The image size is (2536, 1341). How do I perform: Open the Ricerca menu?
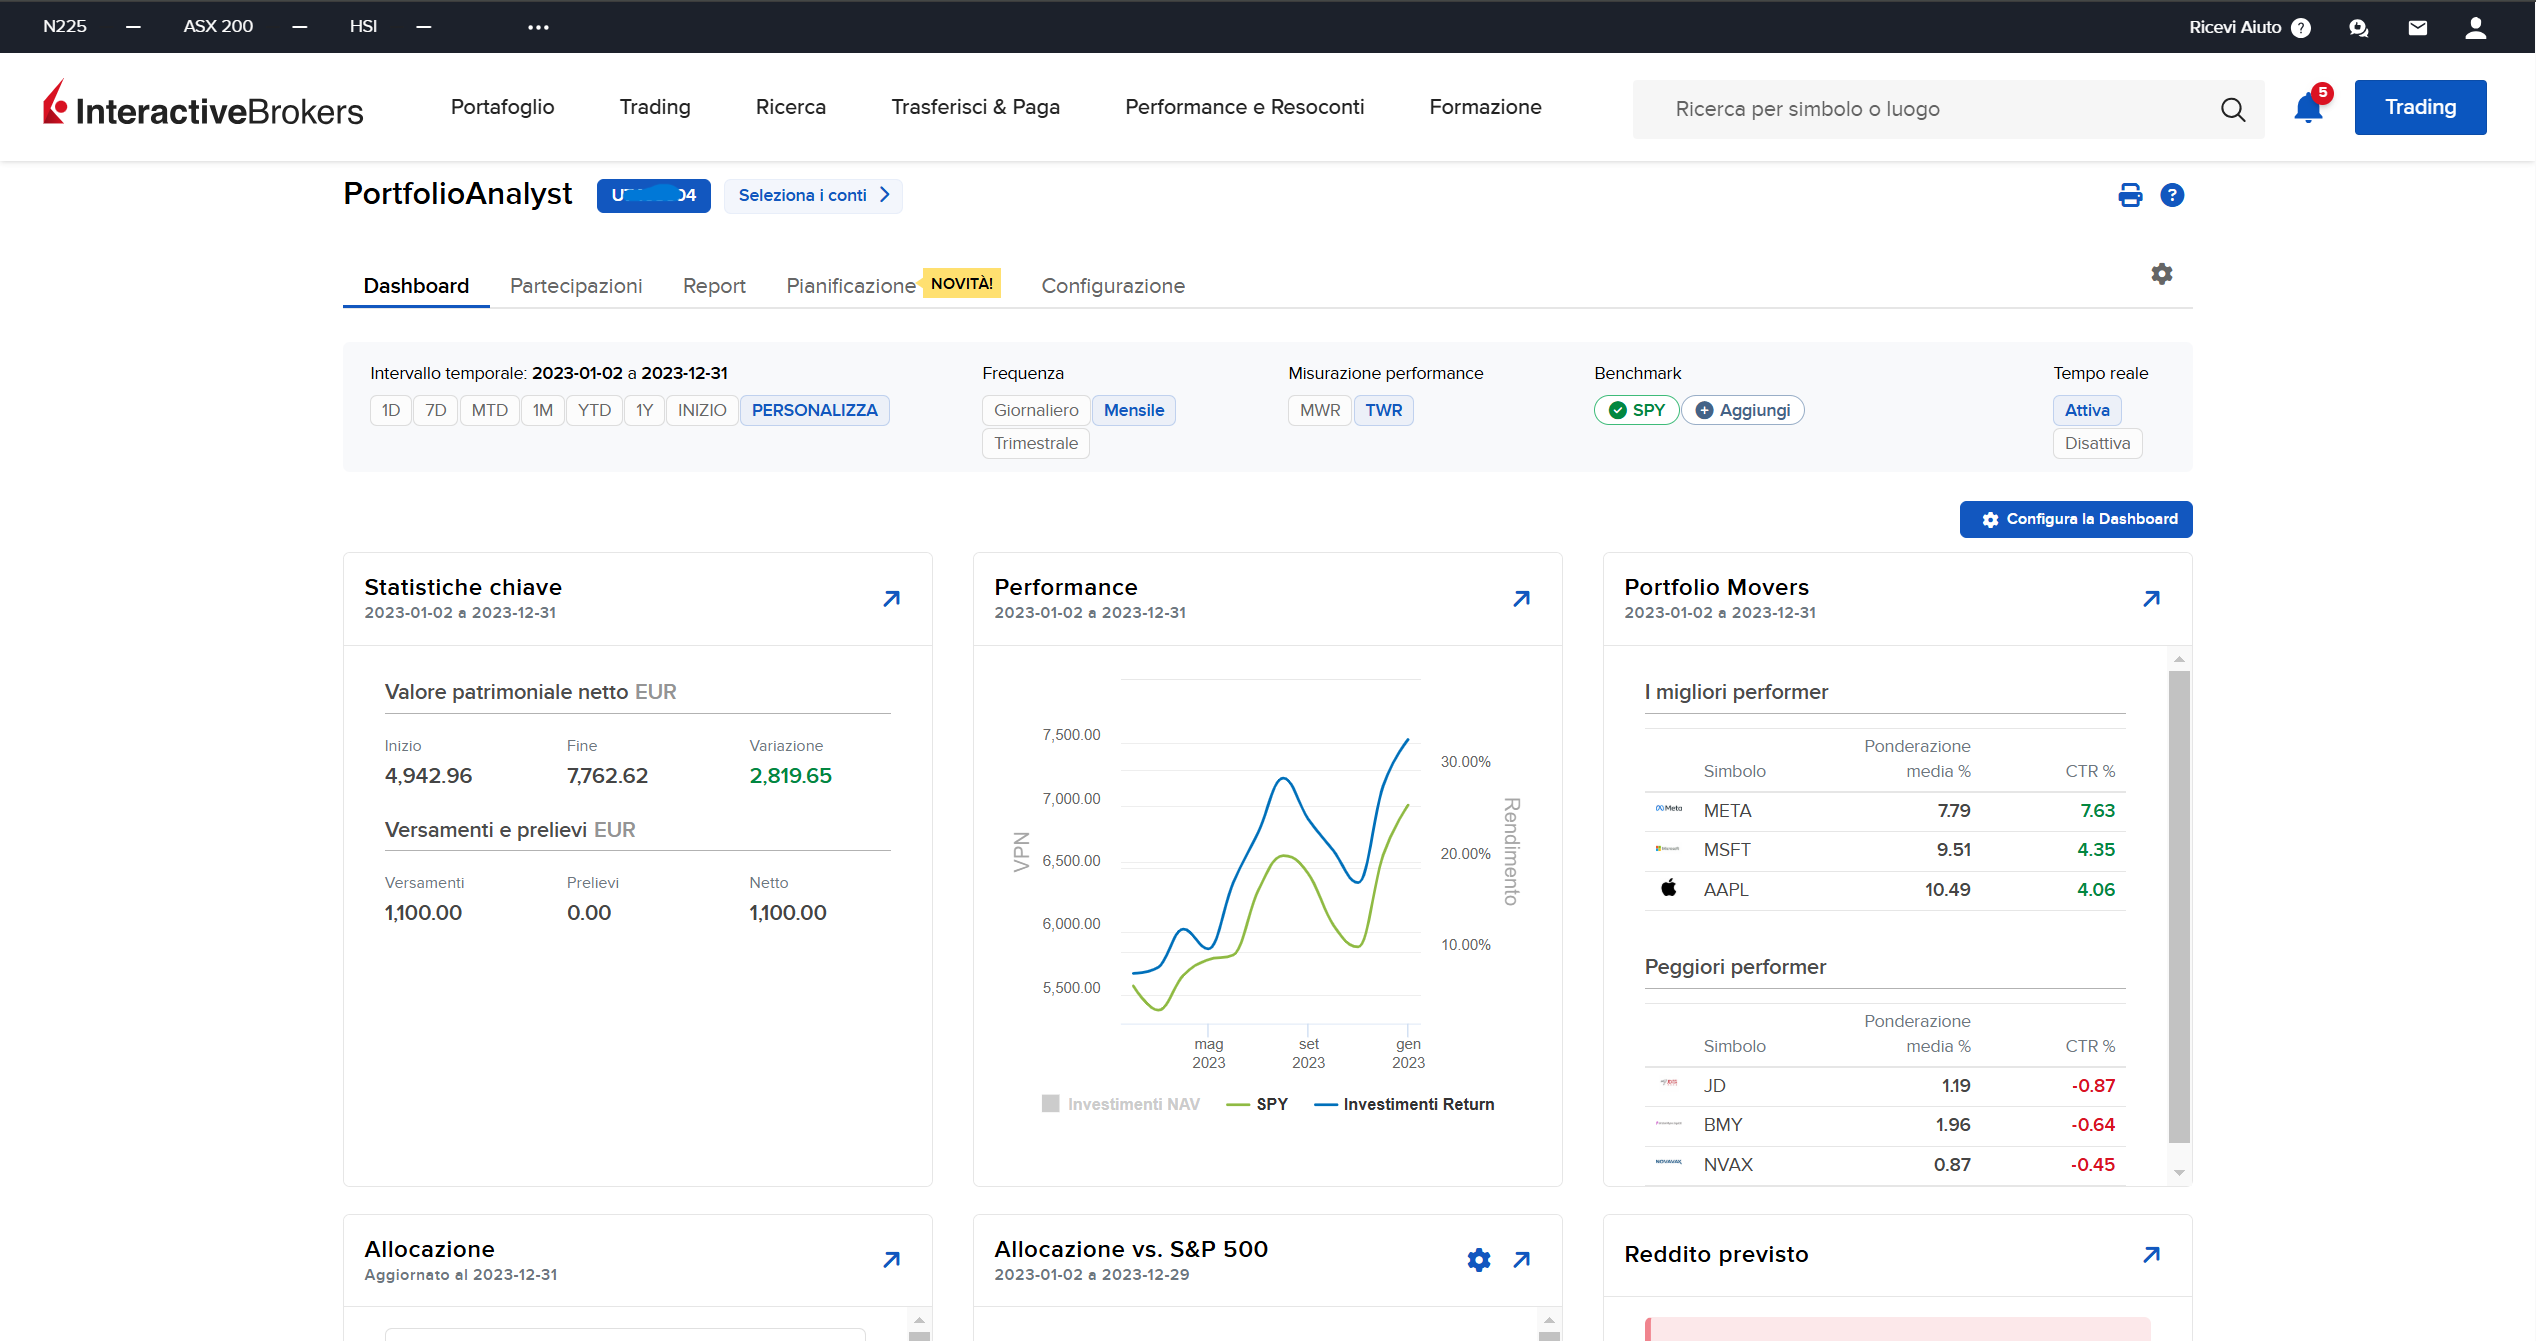tap(791, 107)
